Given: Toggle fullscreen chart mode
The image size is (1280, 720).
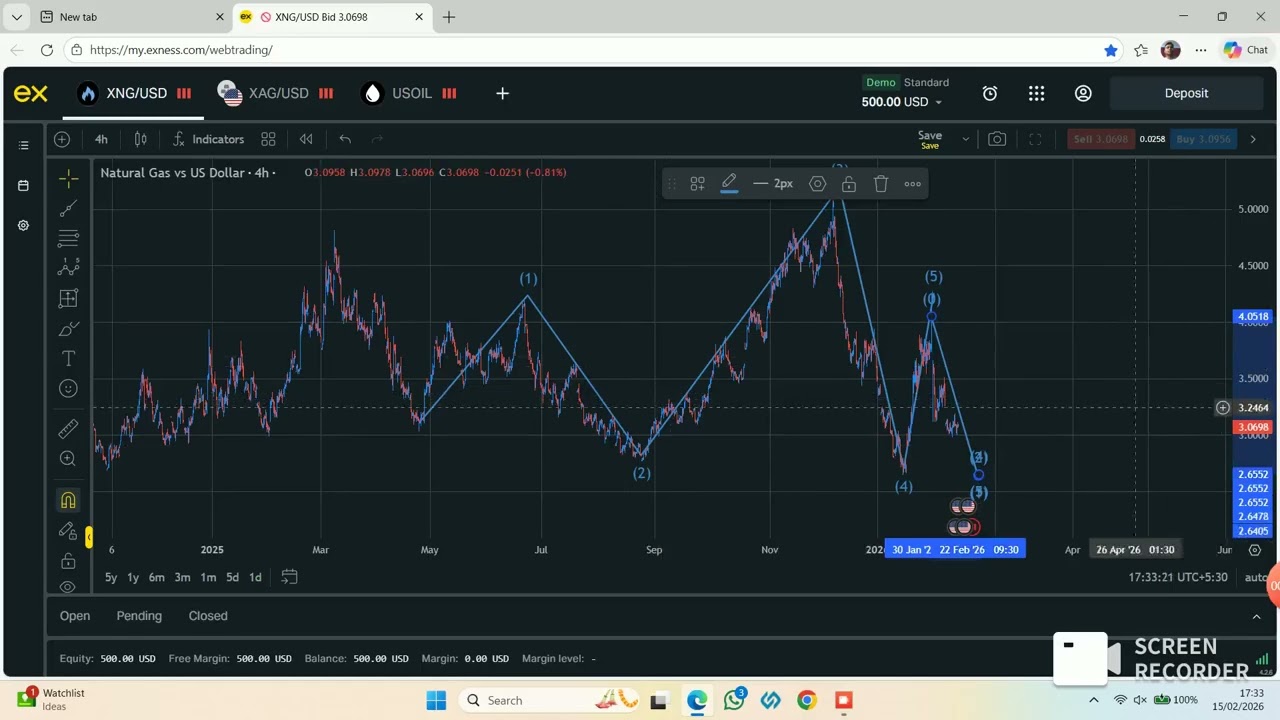Looking at the screenshot, I should 1035,139.
